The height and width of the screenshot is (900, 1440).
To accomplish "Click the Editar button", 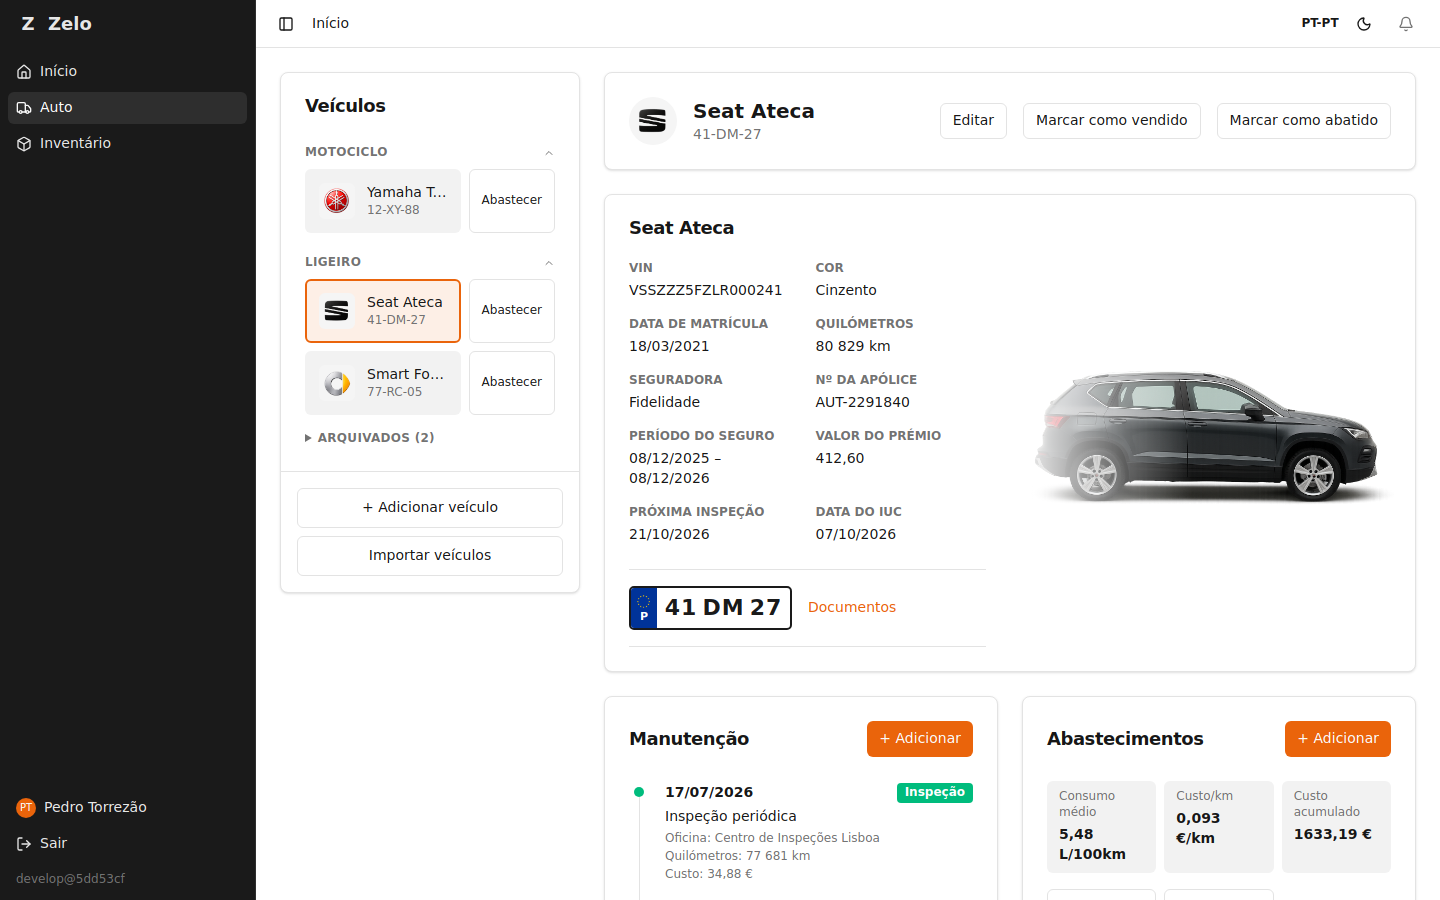I will tap(973, 121).
